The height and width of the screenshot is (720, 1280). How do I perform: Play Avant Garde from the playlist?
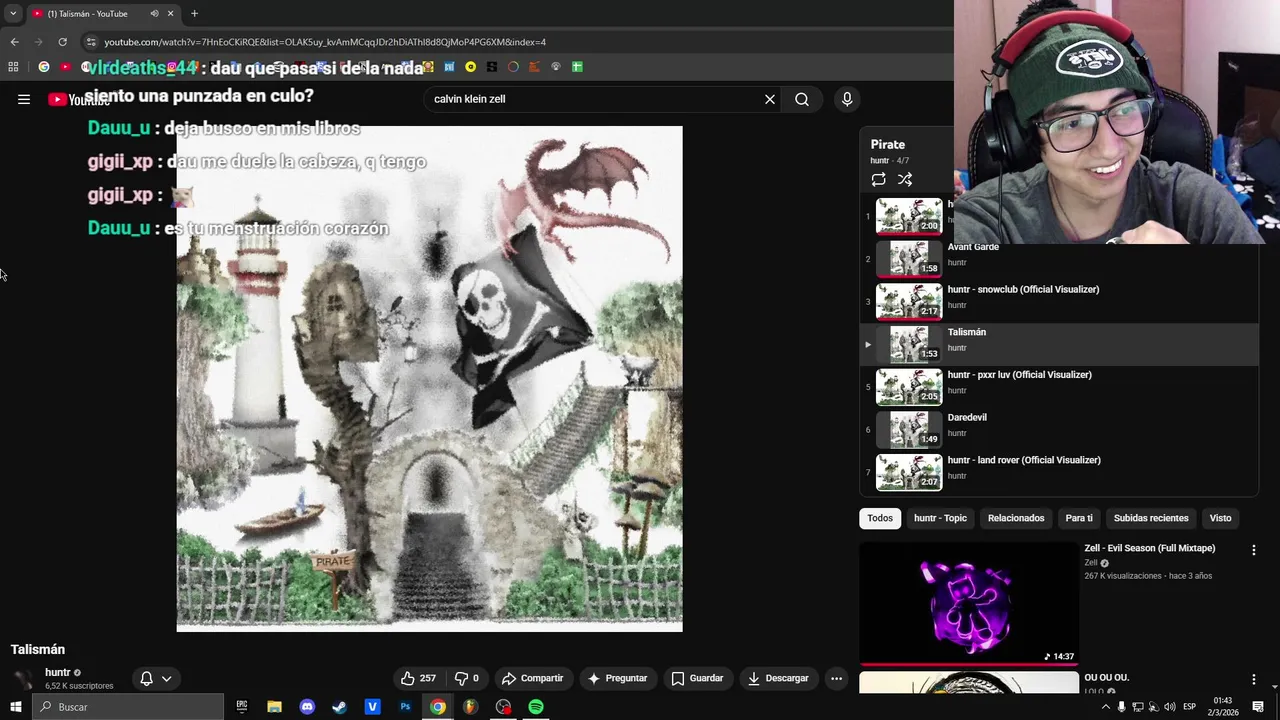(1059, 258)
